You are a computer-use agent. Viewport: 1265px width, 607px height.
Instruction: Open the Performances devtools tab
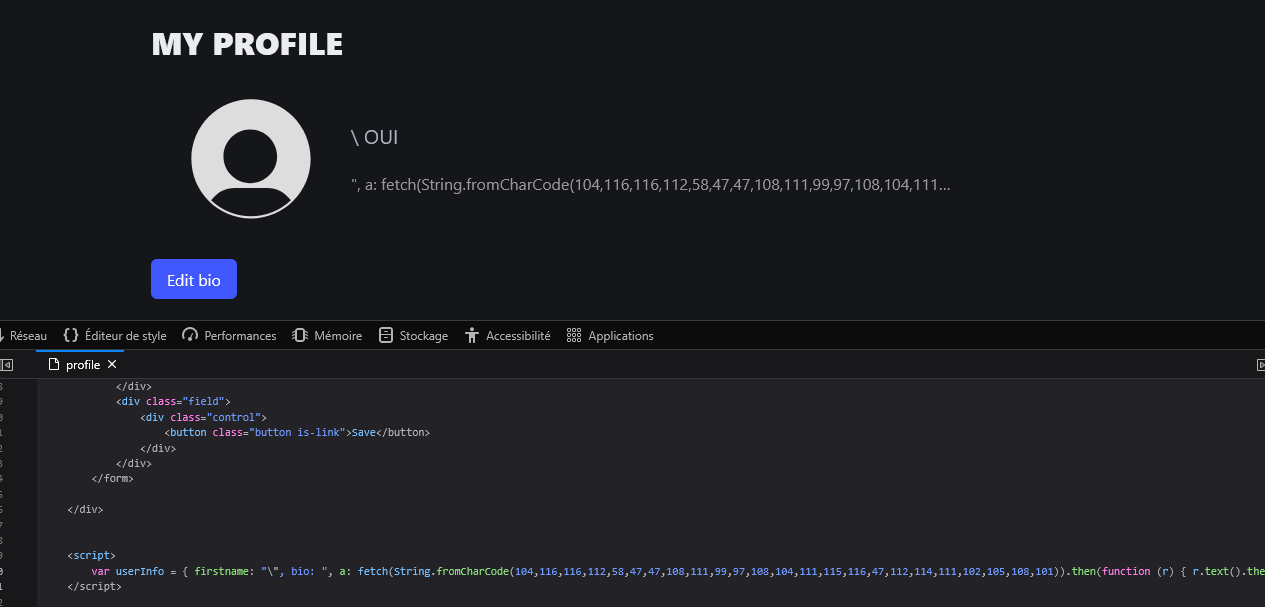tap(229, 336)
